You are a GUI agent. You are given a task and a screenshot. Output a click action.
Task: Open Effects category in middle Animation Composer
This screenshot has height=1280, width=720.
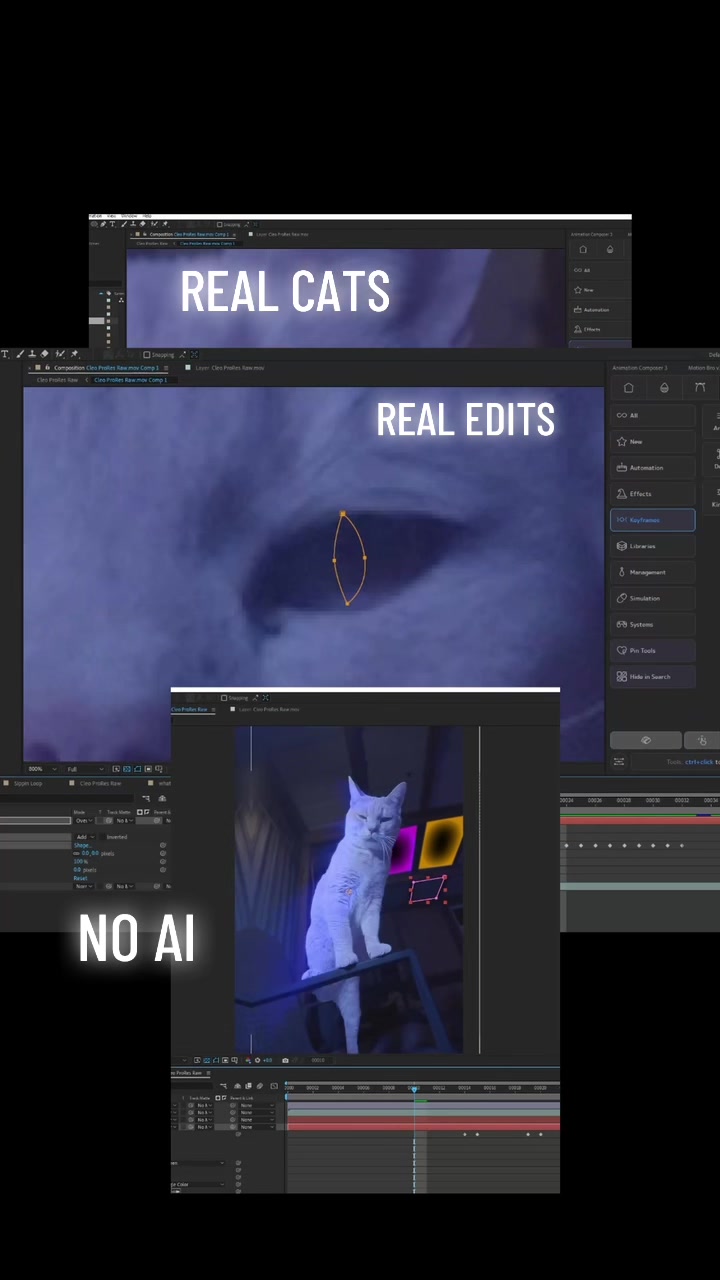tap(652, 493)
